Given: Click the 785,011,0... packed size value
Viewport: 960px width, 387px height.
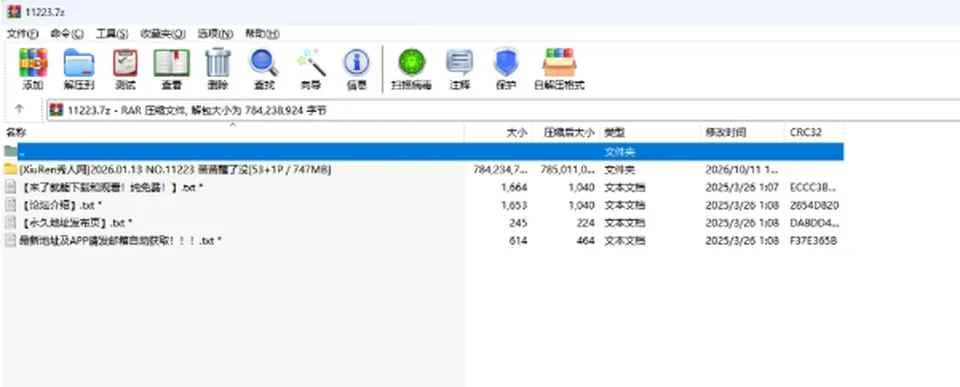Looking at the screenshot, I should pos(568,170).
